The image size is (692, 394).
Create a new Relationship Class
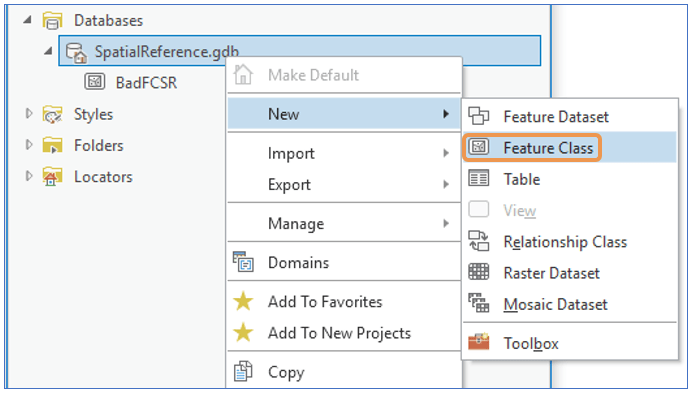(570, 241)
